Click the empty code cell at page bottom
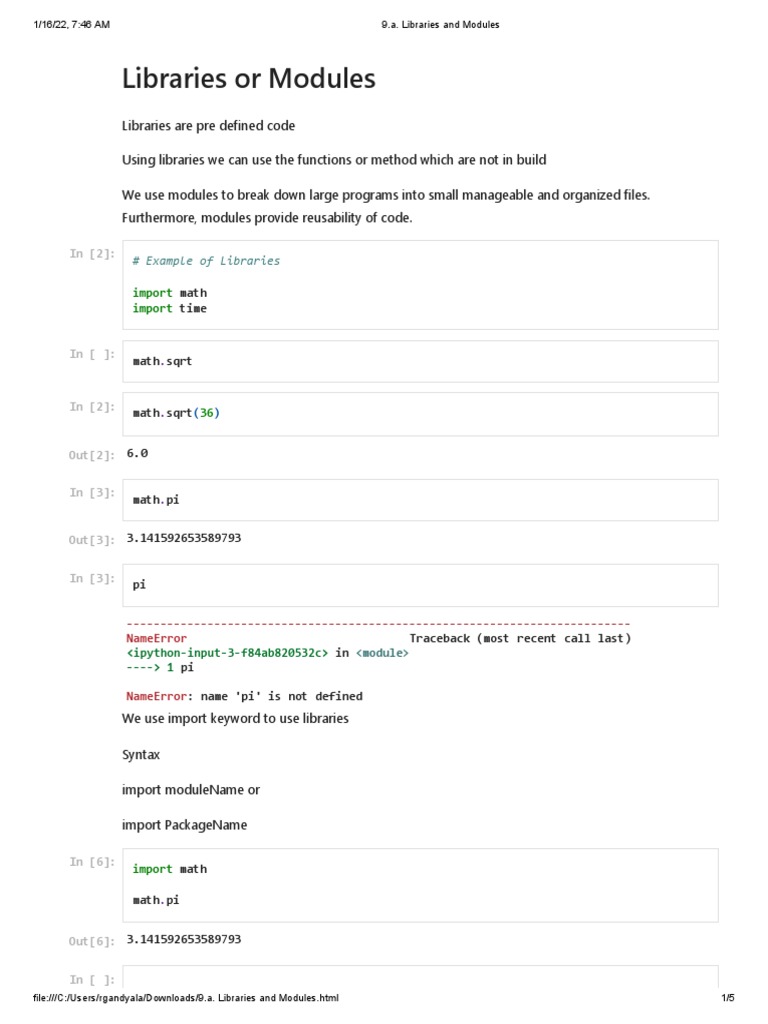Viewport: 768px width, 1024px height. (x=420, y=979)
